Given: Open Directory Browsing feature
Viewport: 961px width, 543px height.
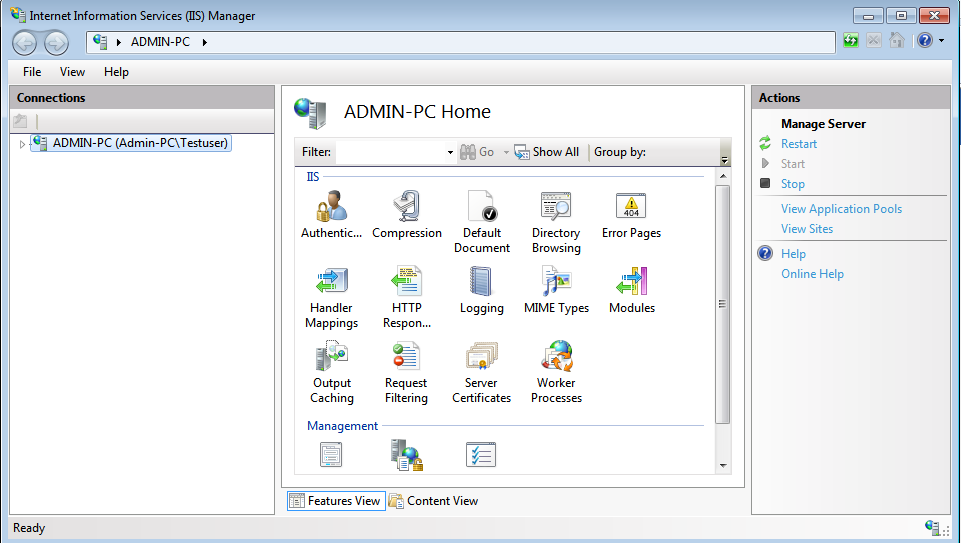Looking at the screenshot, I should pos(556,222).
